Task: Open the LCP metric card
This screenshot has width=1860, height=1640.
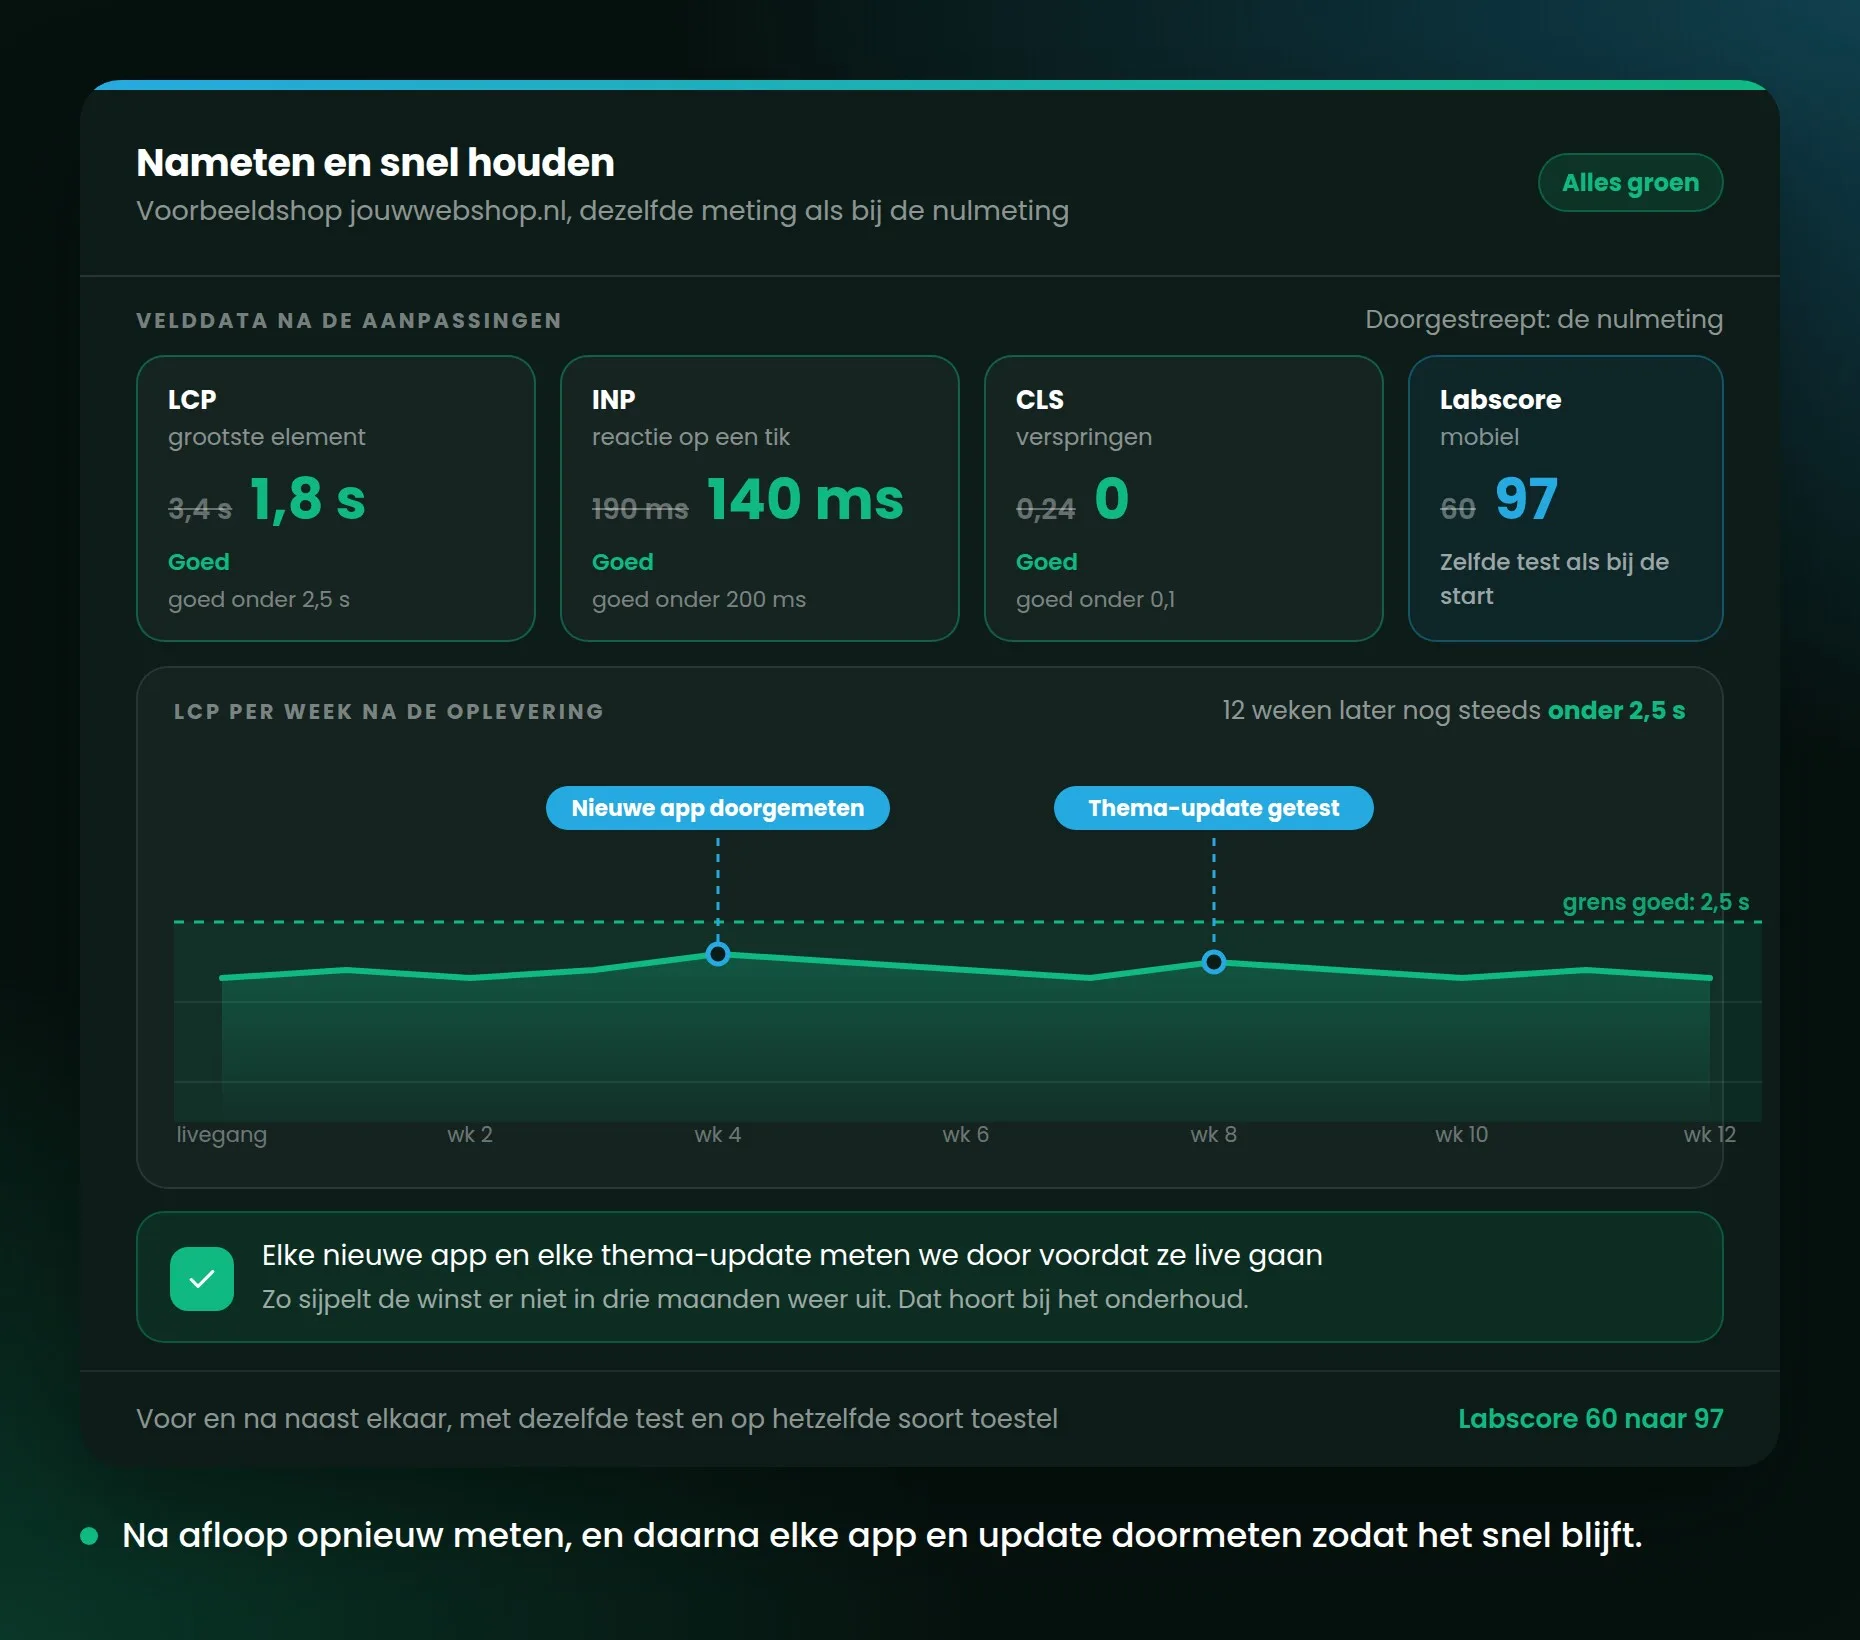Action: coord(336,498)
